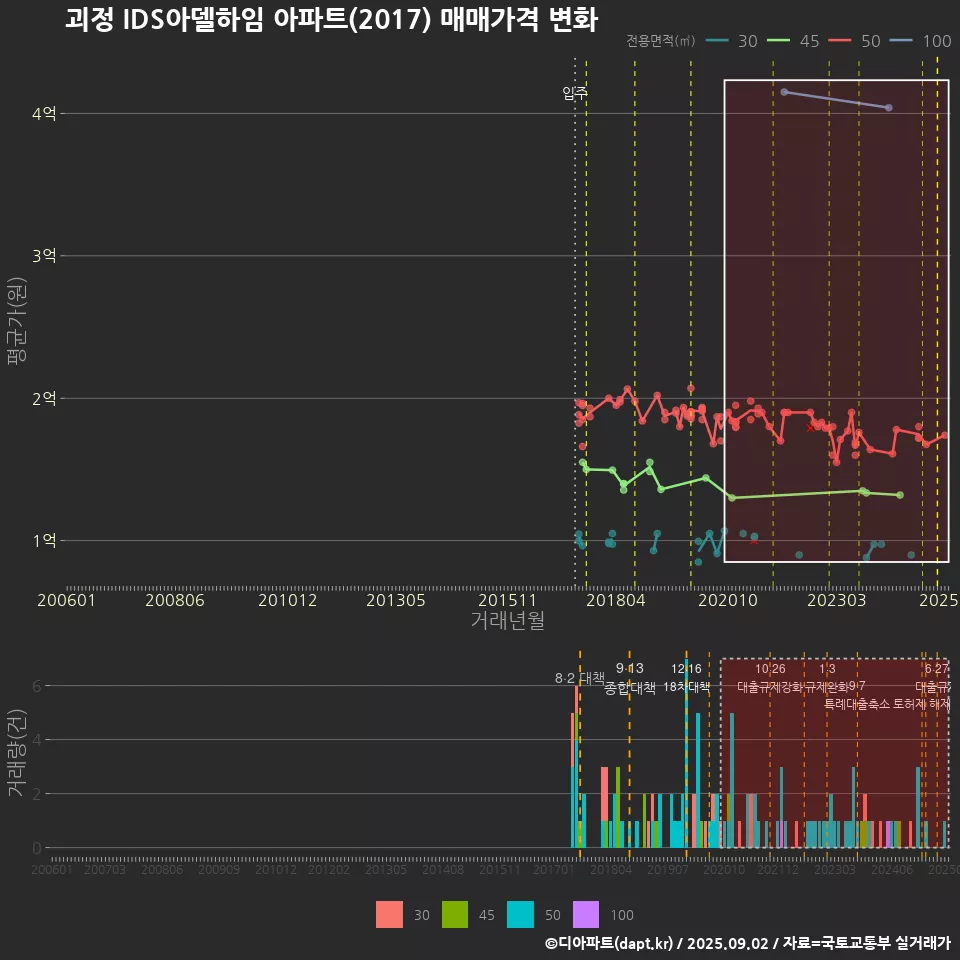Click '201511' on the price chart x-axis

pyautogui.click(x=507, y=600)
